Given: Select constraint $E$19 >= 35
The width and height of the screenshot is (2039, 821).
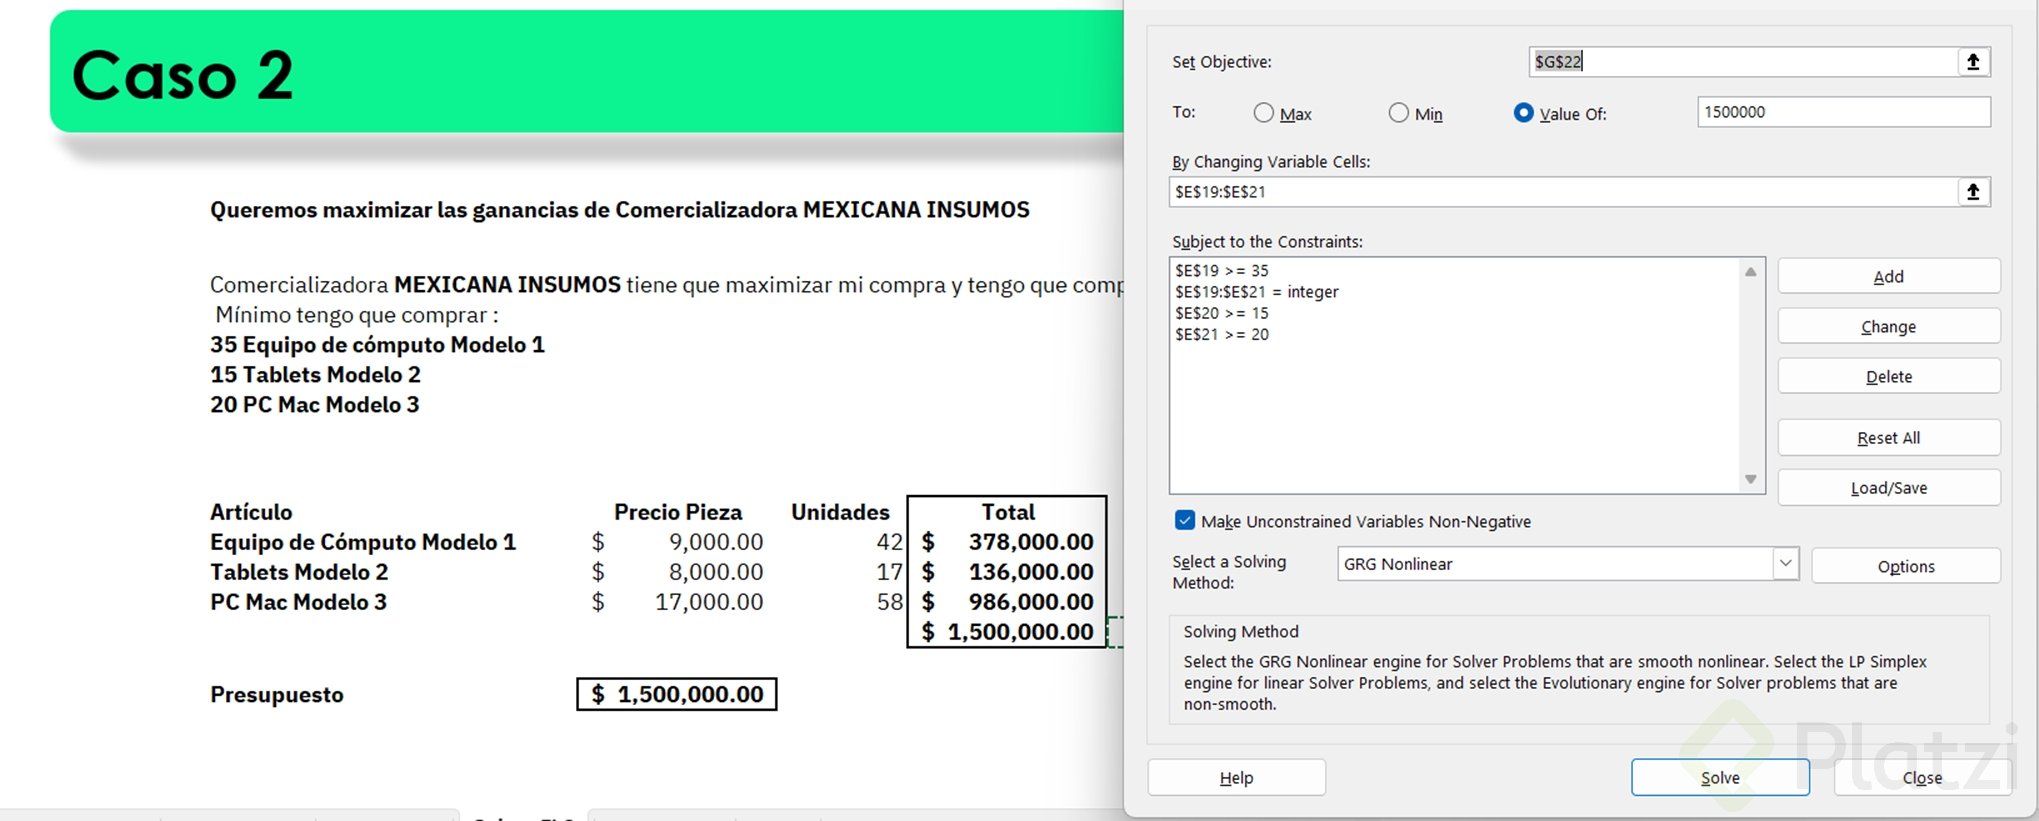Looking at the screenshot, I should (x=1222, y=271).
